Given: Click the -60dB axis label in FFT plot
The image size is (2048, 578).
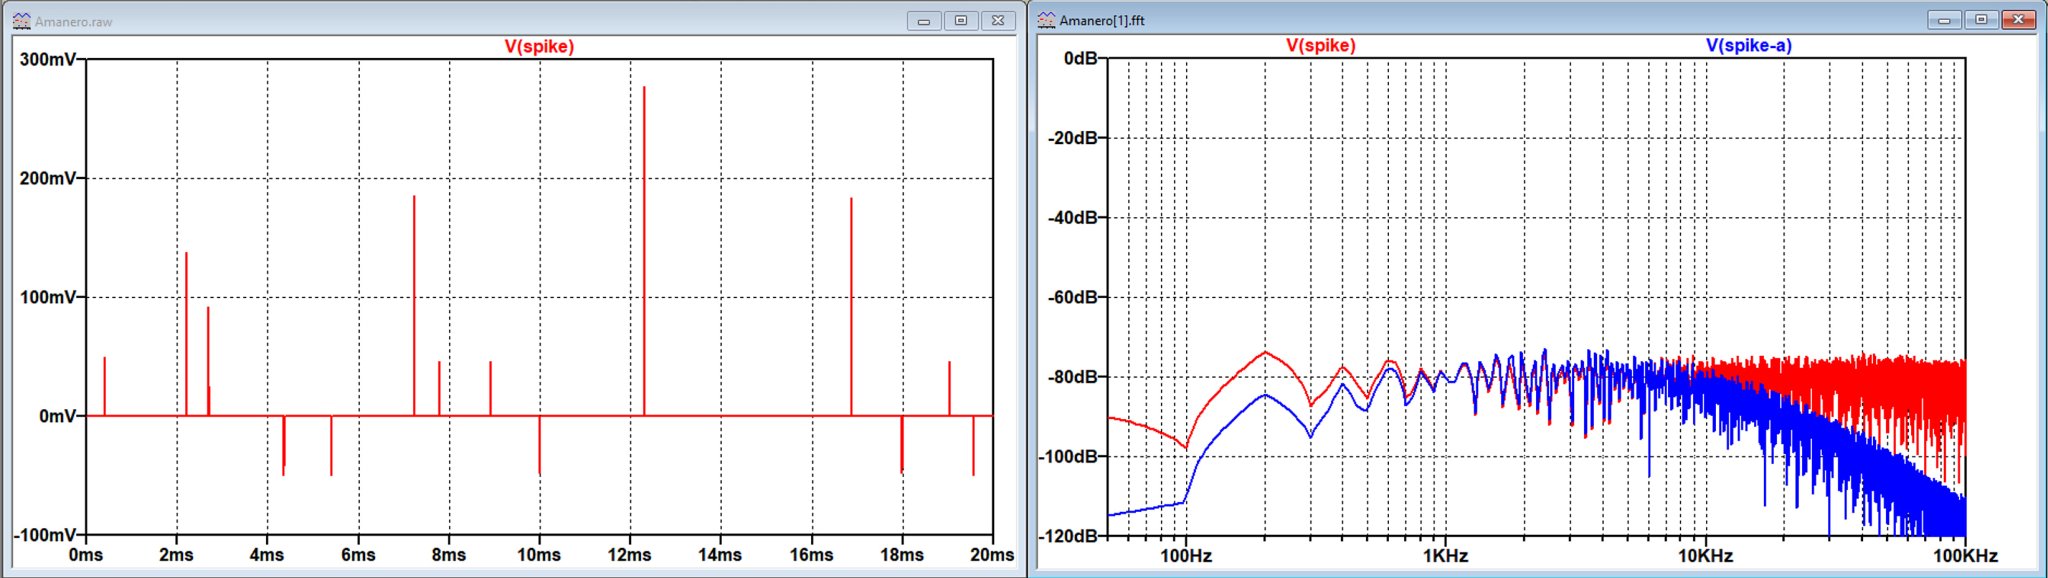Looking at the screenshot, I should 1073,297.
